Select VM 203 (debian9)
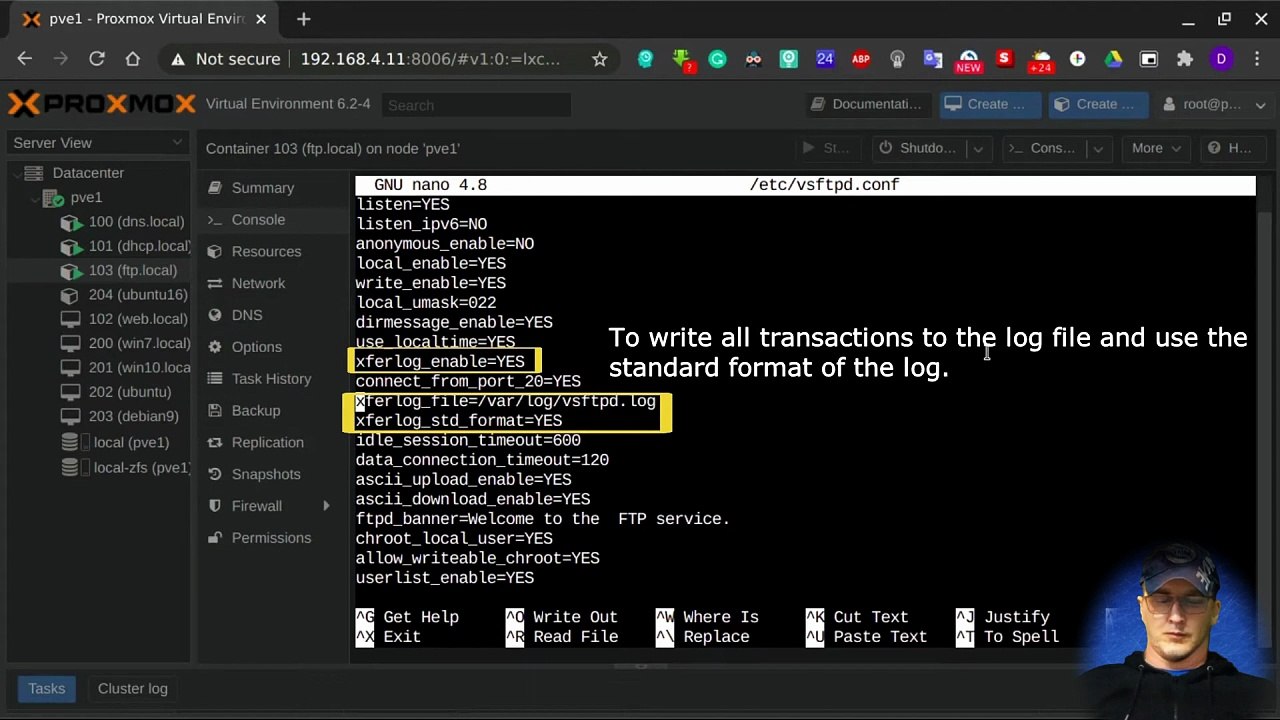 [x=133, y=416]
